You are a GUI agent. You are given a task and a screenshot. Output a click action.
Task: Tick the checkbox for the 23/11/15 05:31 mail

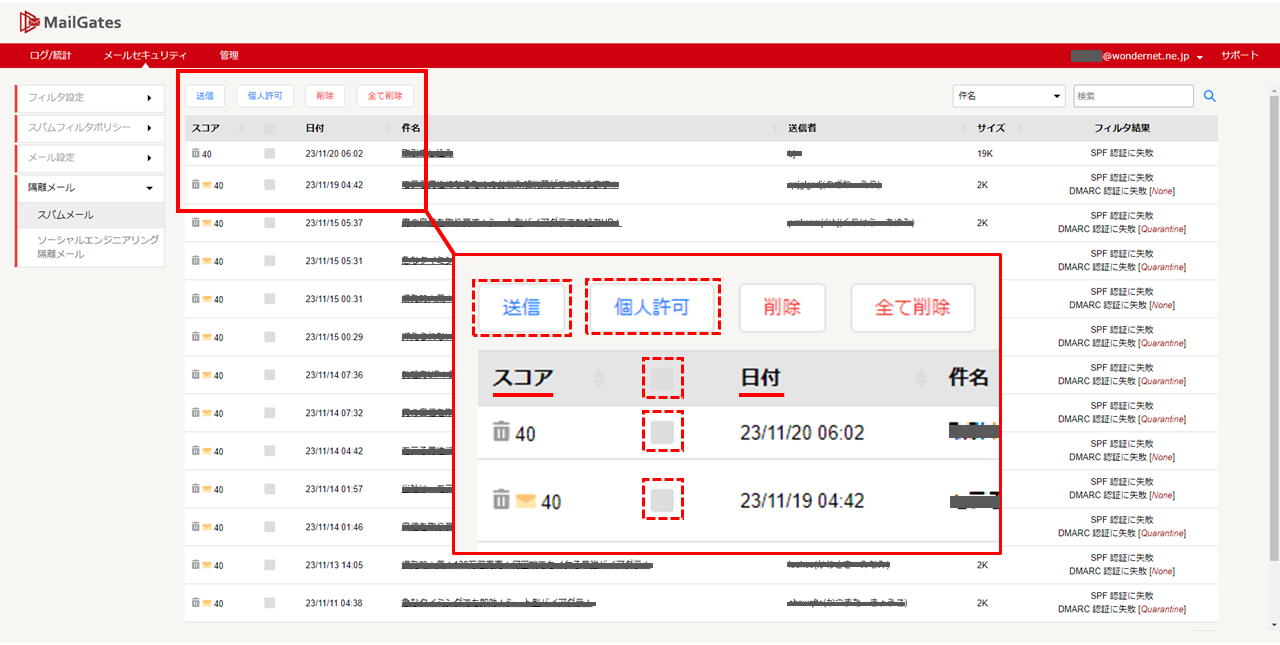(270, 261)
